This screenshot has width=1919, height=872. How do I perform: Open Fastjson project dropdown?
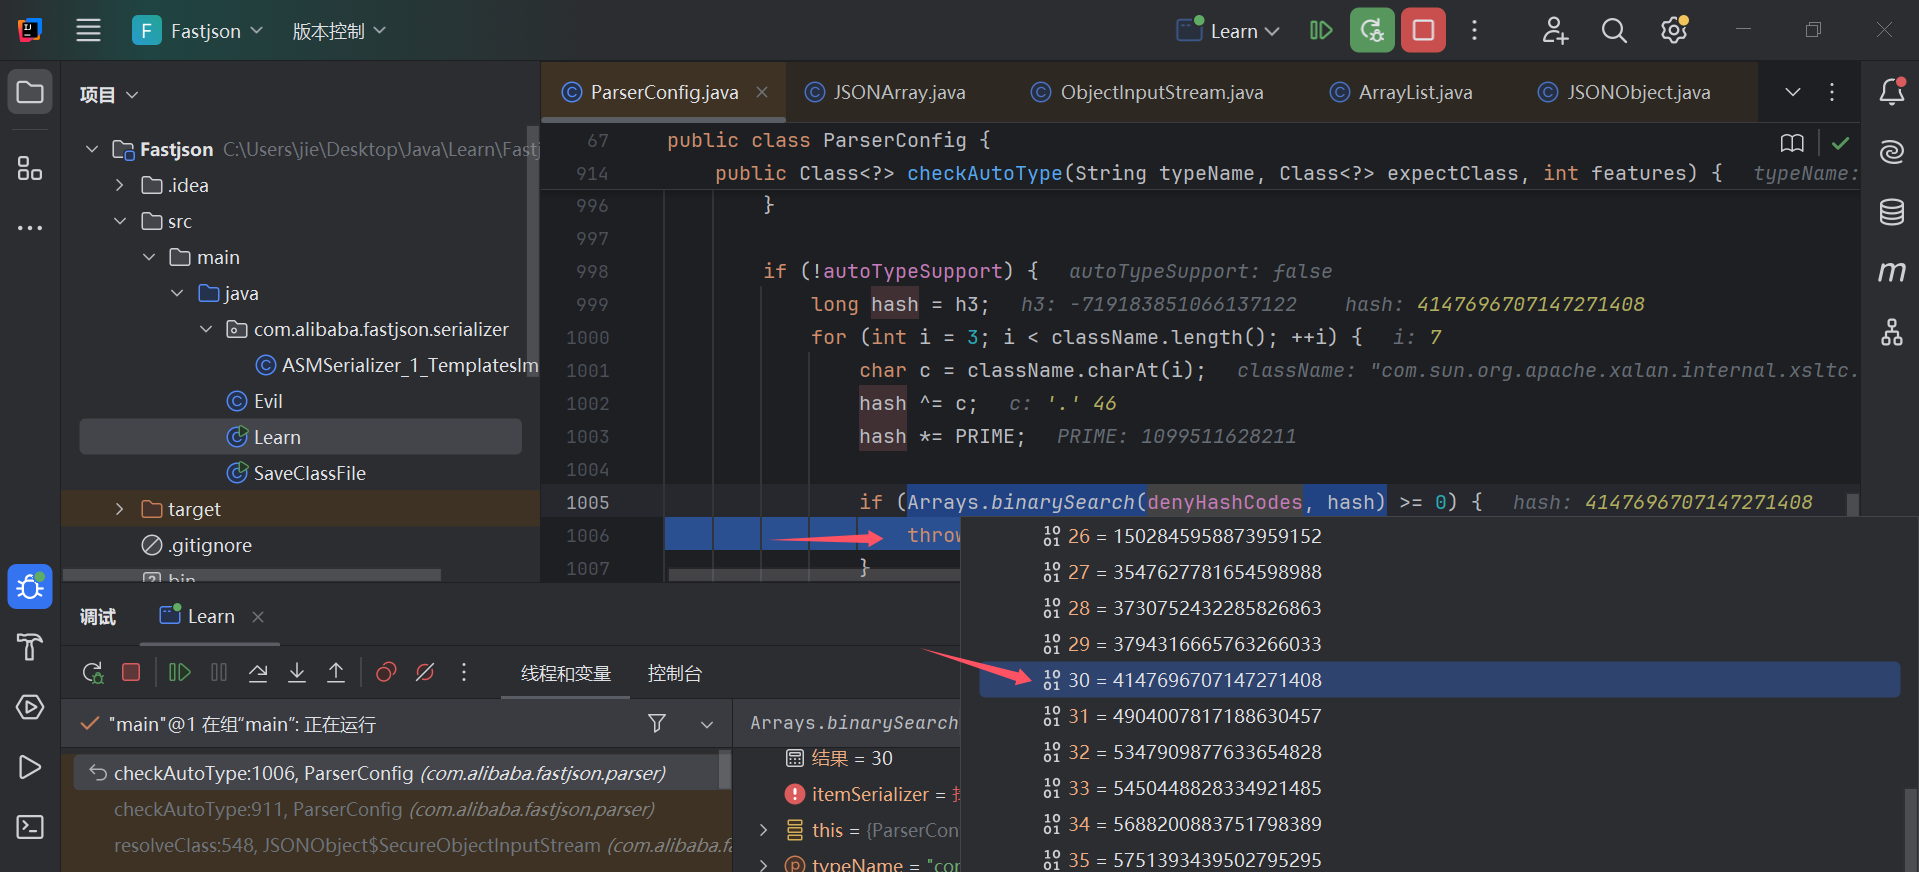tap(198, 31)
